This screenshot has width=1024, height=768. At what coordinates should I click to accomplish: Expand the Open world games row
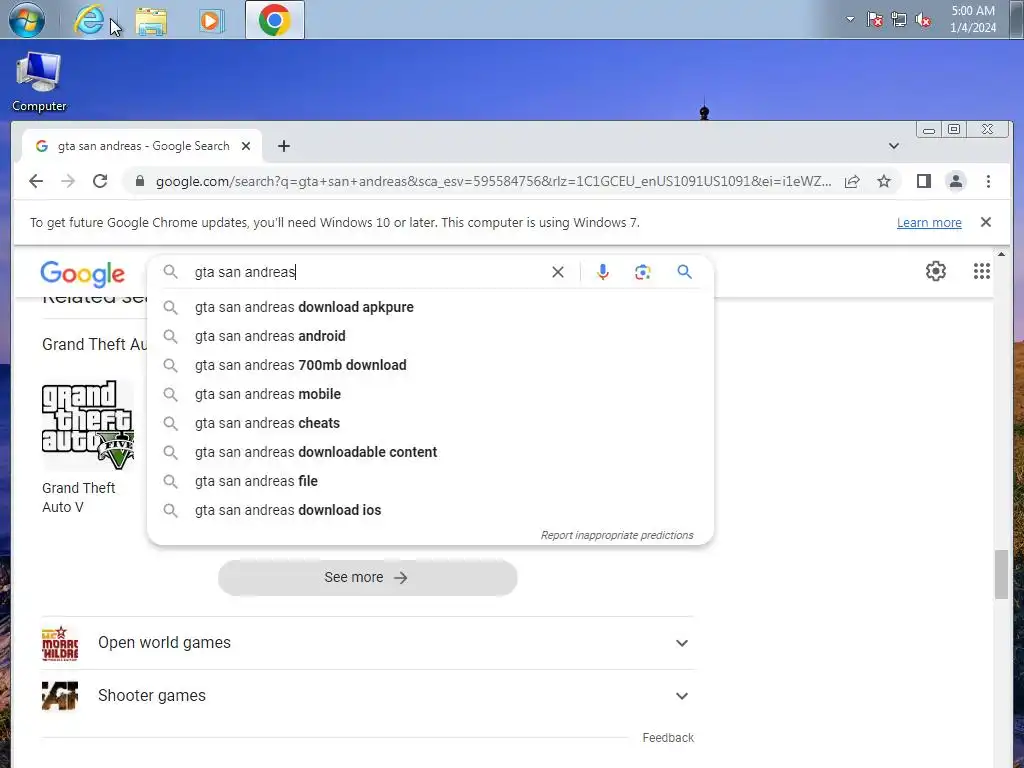367,643
